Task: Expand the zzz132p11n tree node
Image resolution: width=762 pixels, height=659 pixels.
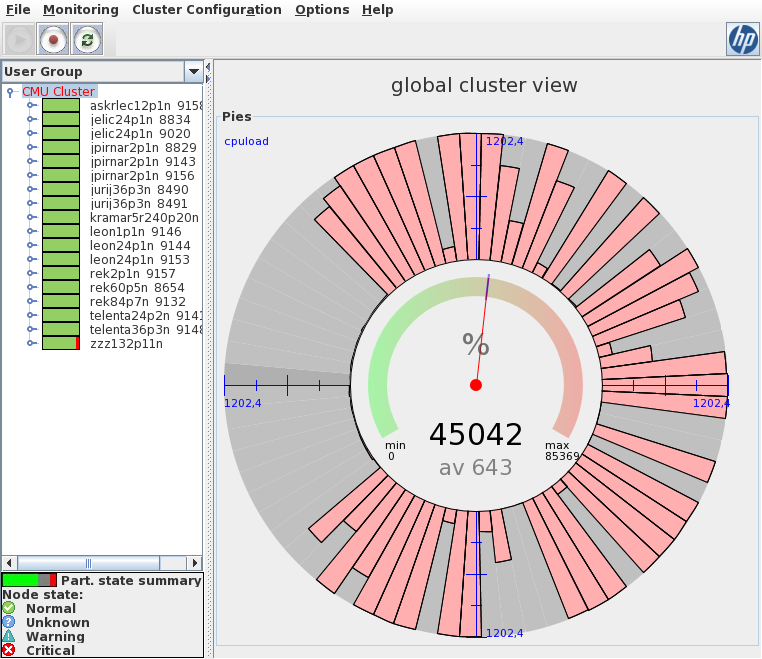Action: coord(31,343)
